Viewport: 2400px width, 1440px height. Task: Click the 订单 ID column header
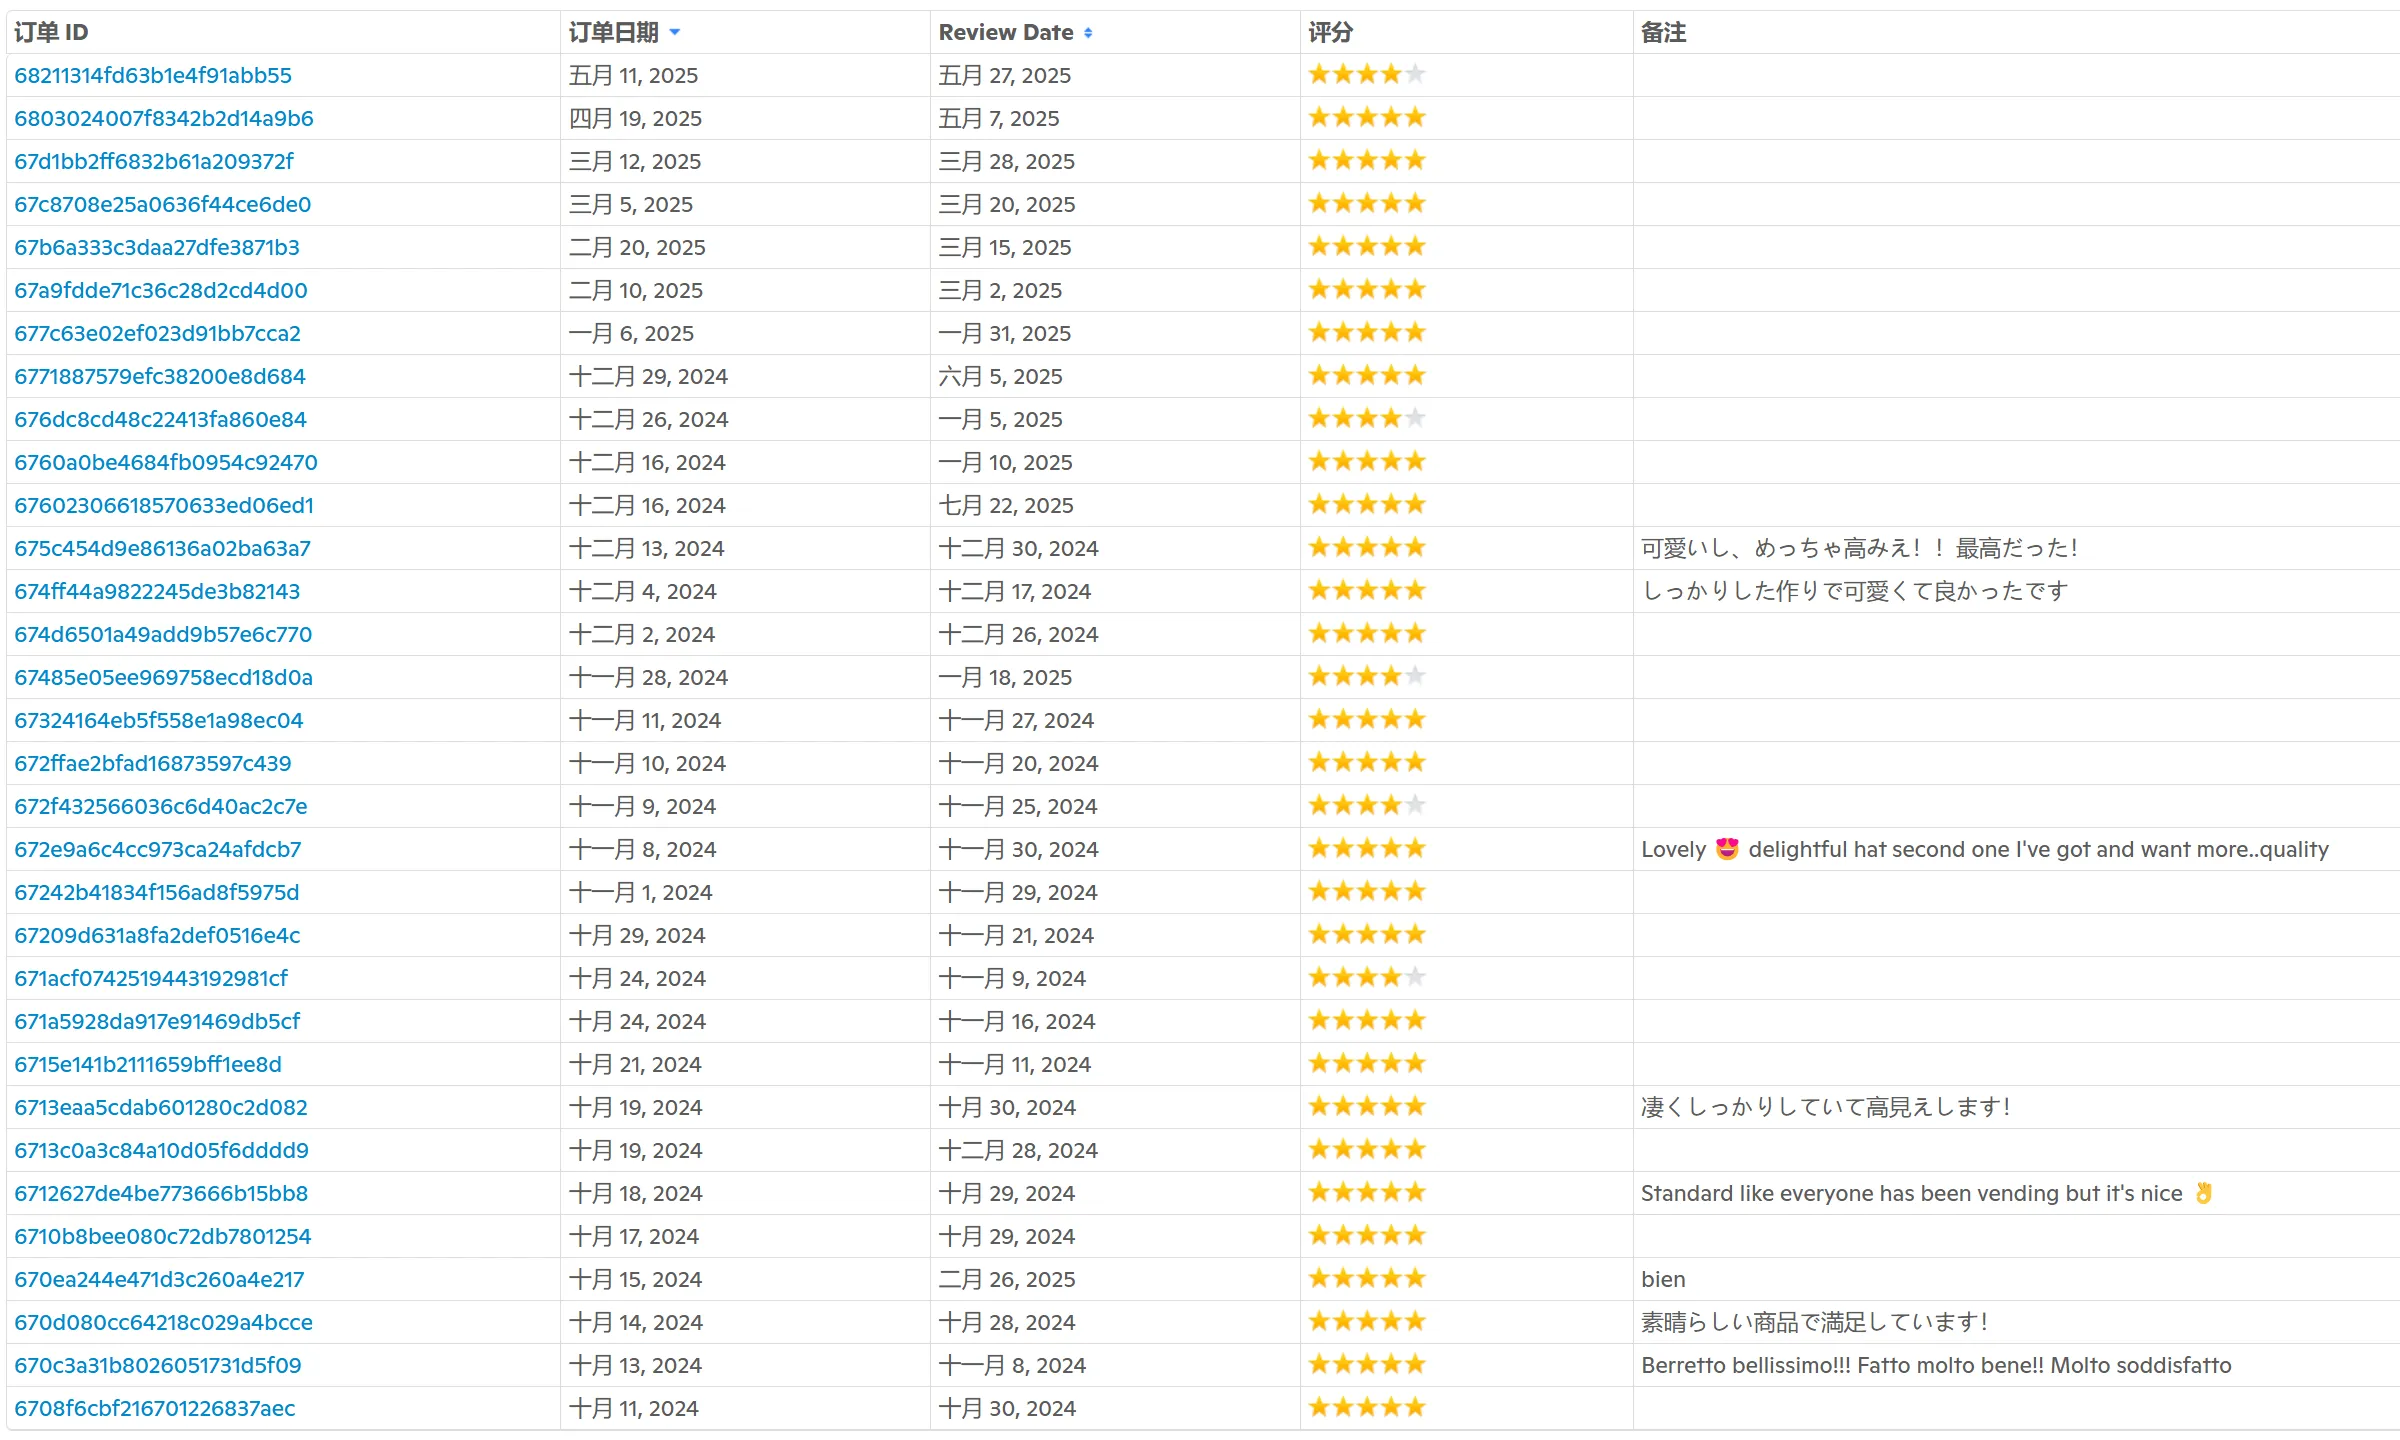click(x=51, y=32)
